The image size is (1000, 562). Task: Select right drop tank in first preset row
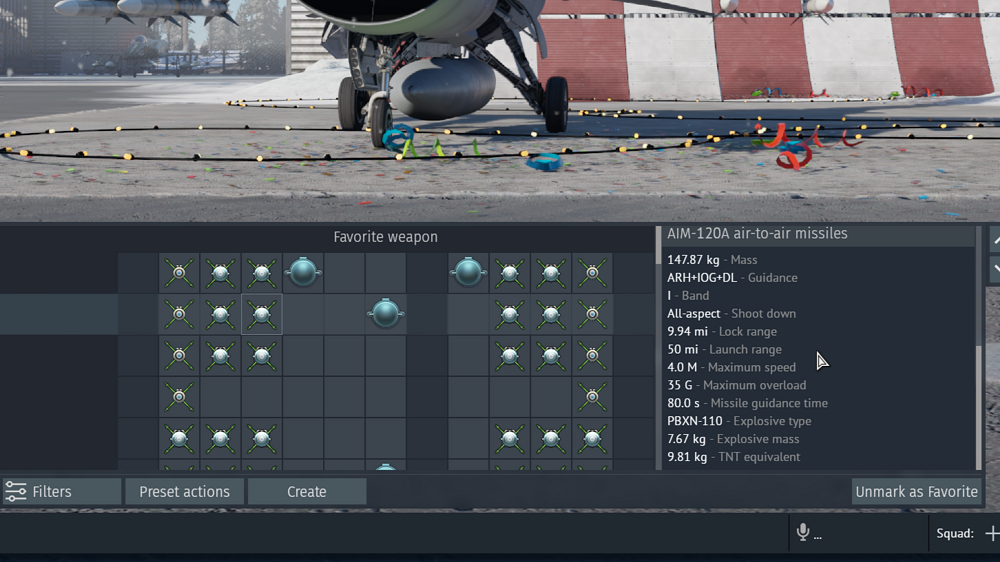click(x=468, y=273)
